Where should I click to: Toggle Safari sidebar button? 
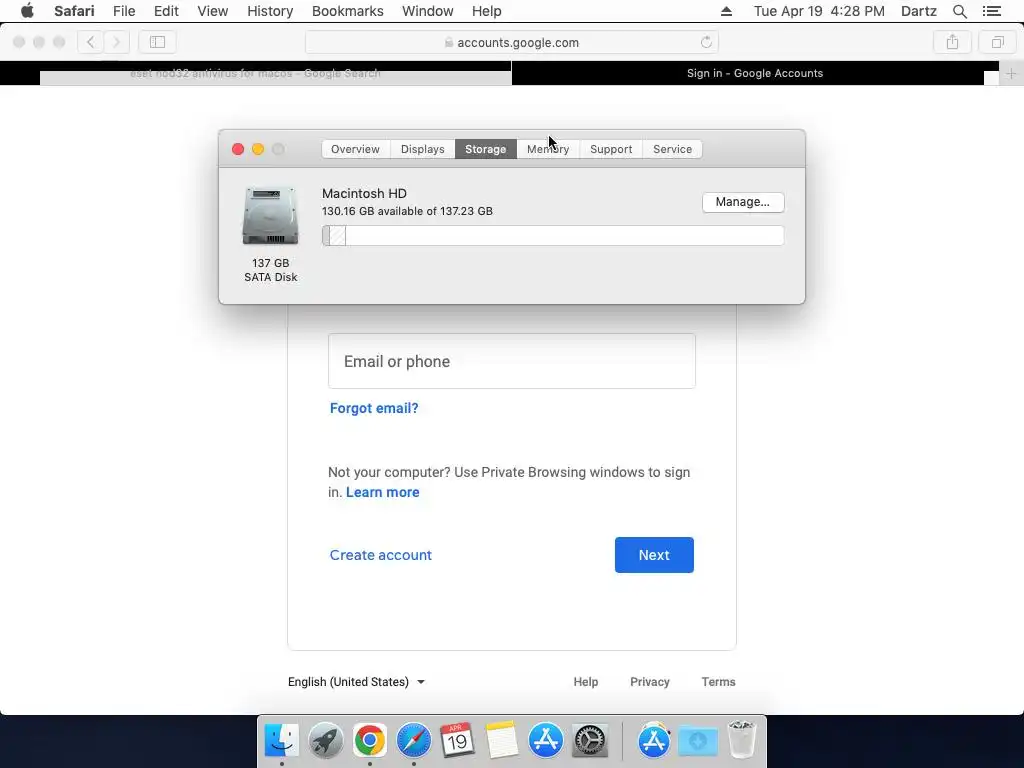[x=157, y=42]
